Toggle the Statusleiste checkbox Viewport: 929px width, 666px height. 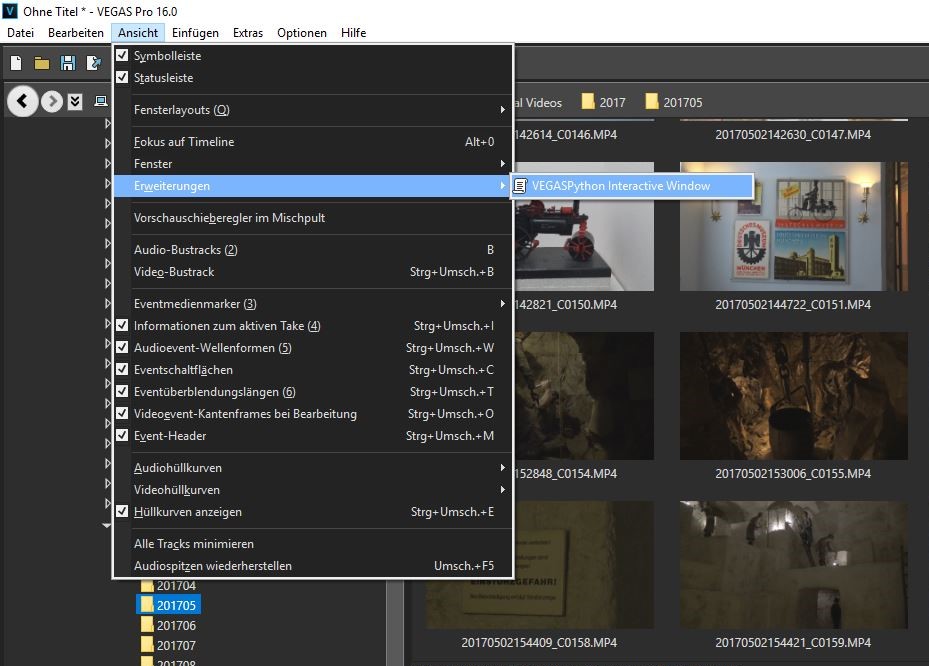(163, 78)
